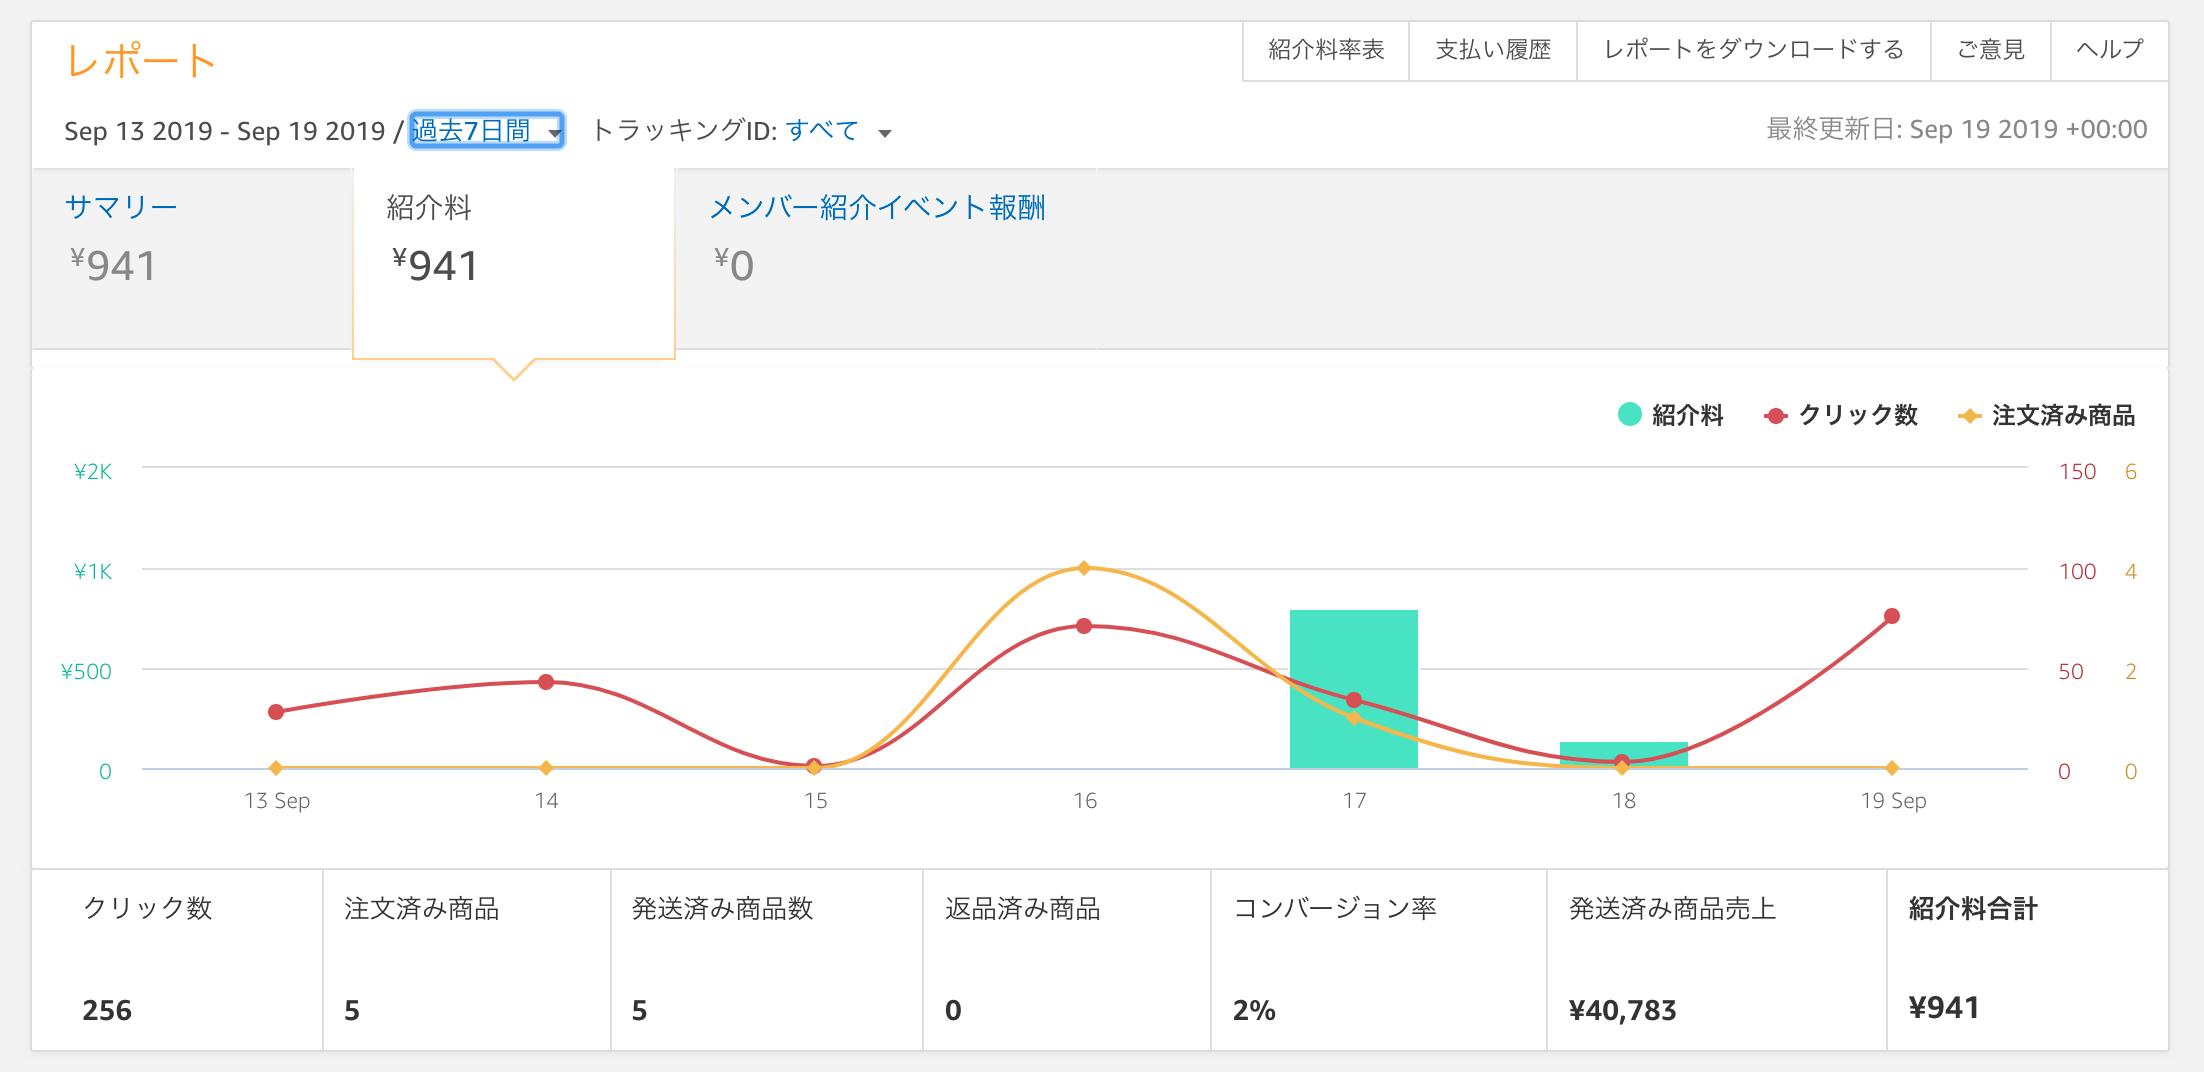The width and height of the screenshot is (2204, 1072).
Task: Click the red click-count point on Sep 14
Action: click(x=546, y=682)
